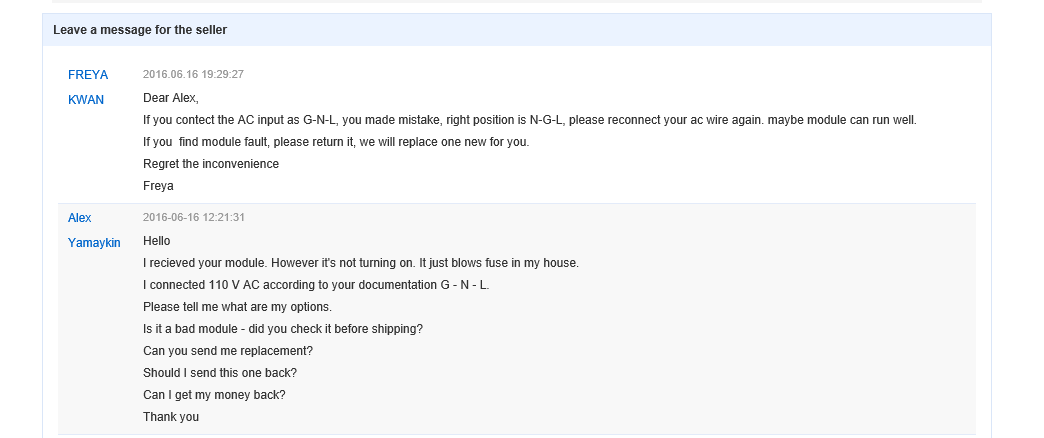Open Yamaykin surname link
The image size is (1044, 438).
[94, 243]
